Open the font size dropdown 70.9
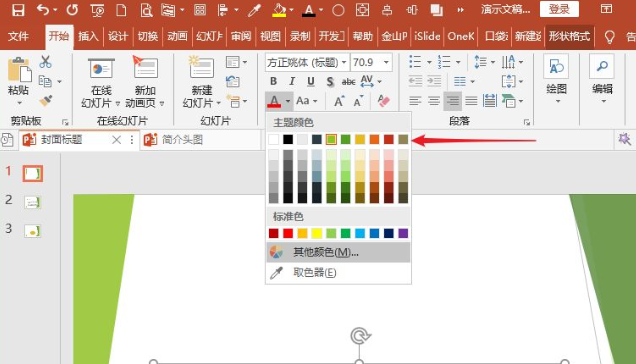Image resolution: width=636 pixels, height=364 pixels. pyautogui.click(x=386, y=62)
